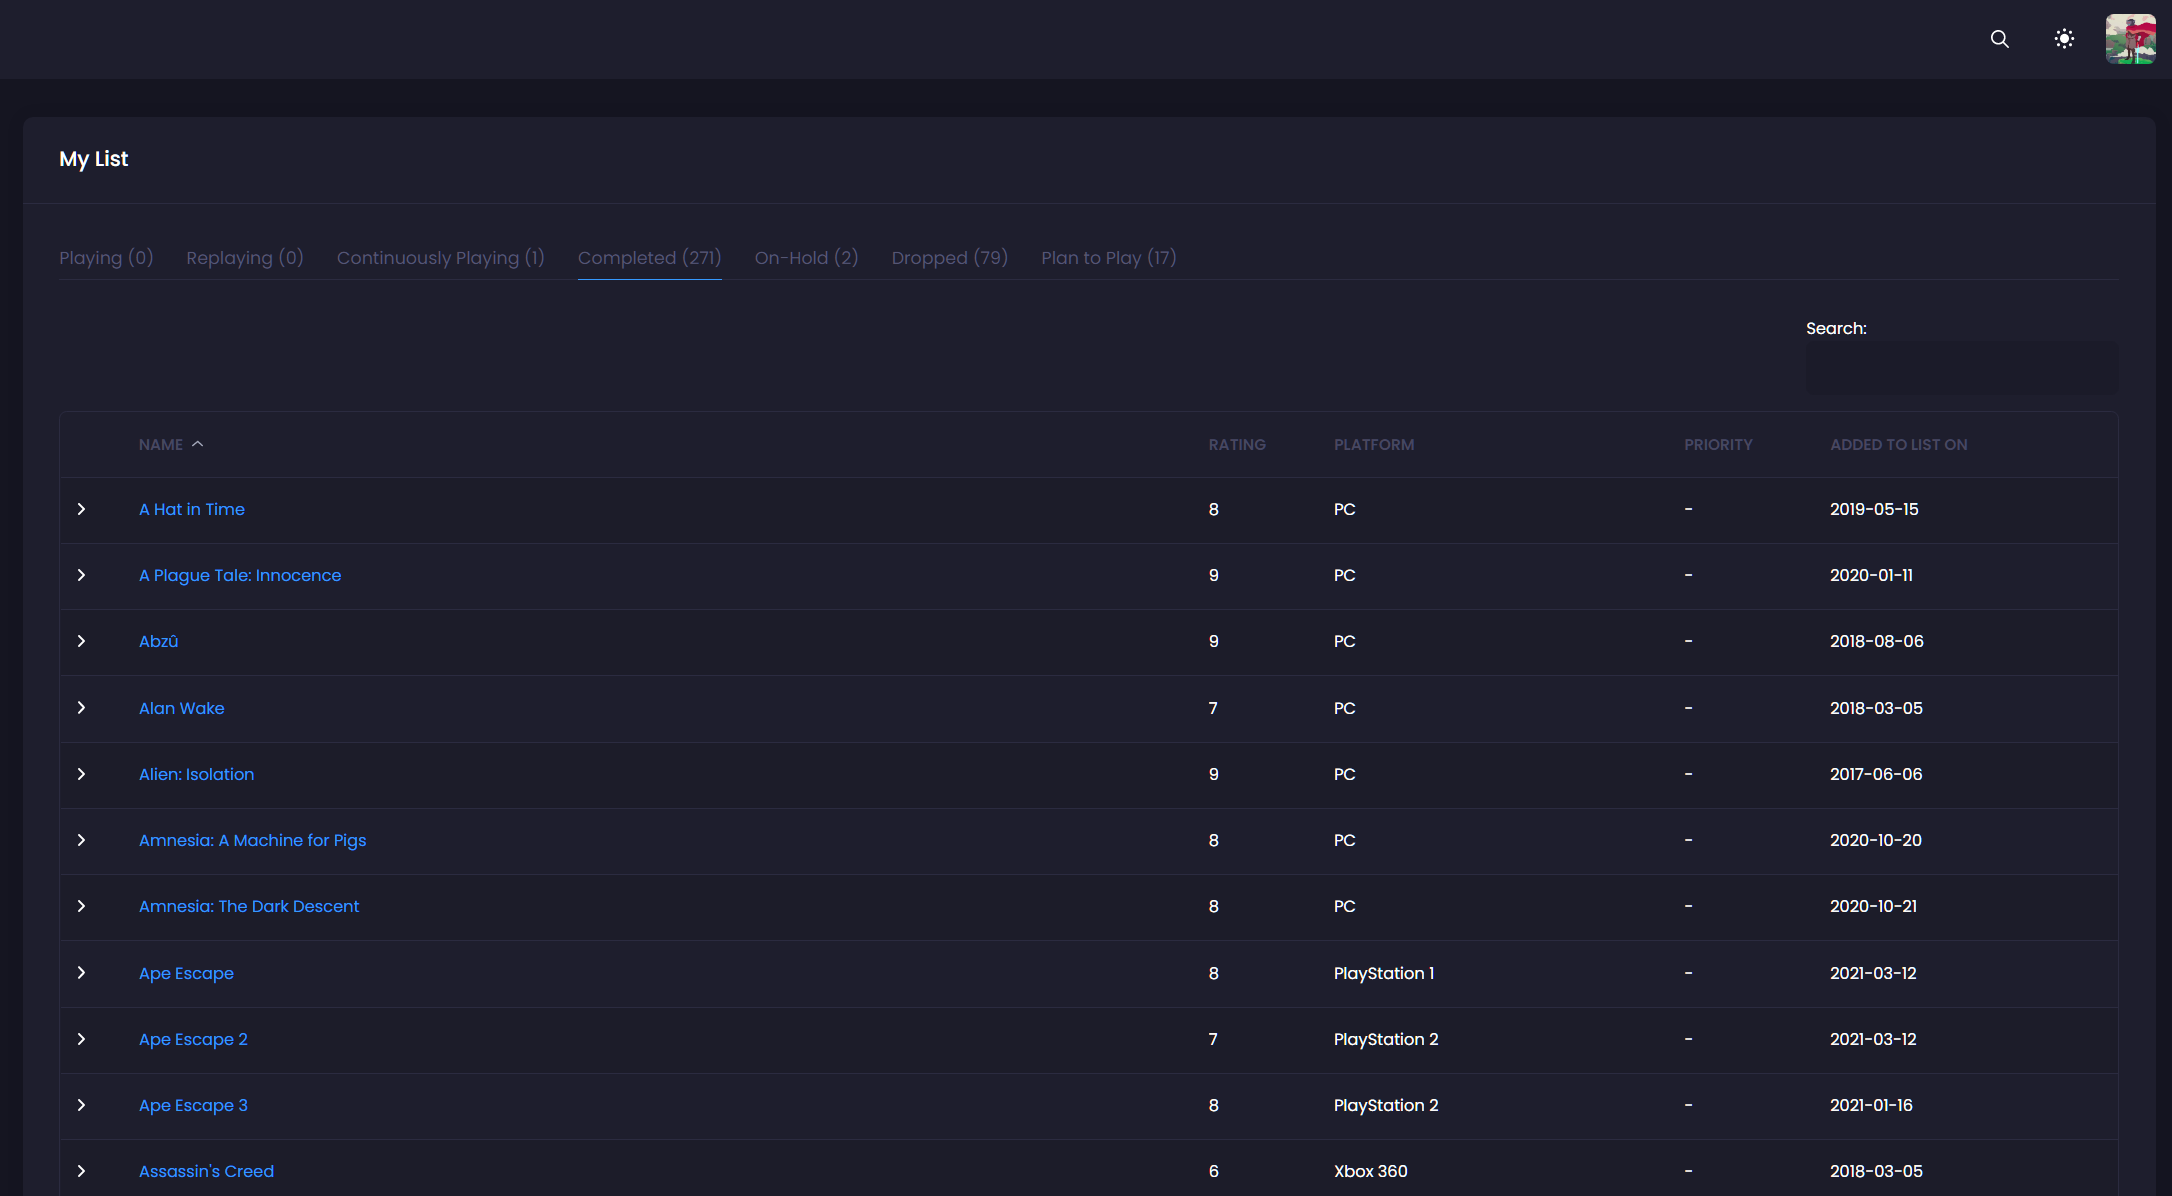Open the Ape Escape link

tap(186, 973)
